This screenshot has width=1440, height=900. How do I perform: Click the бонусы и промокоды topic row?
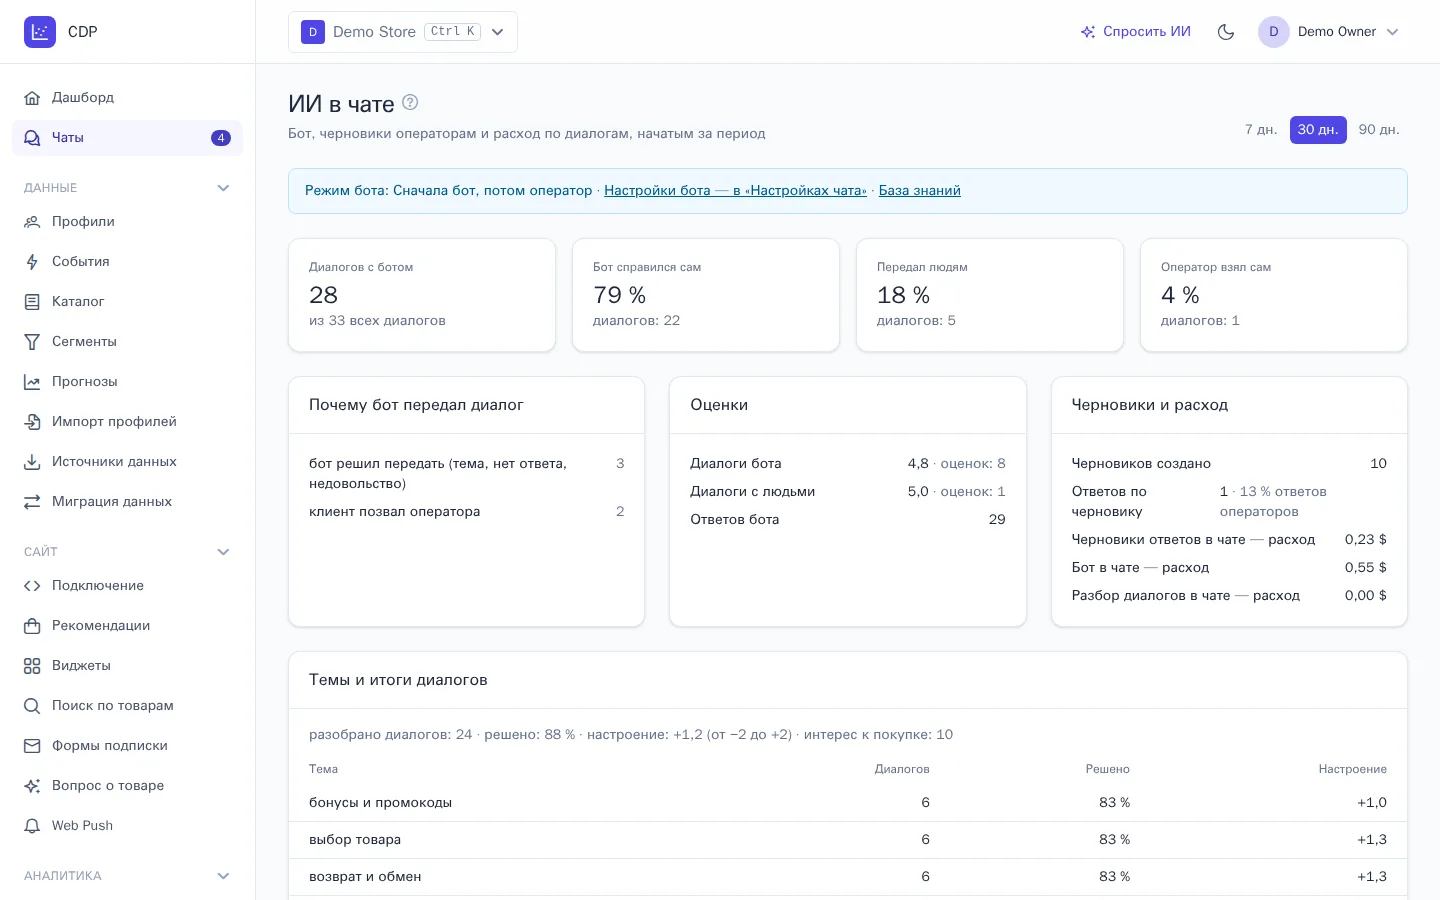[848, 803]
